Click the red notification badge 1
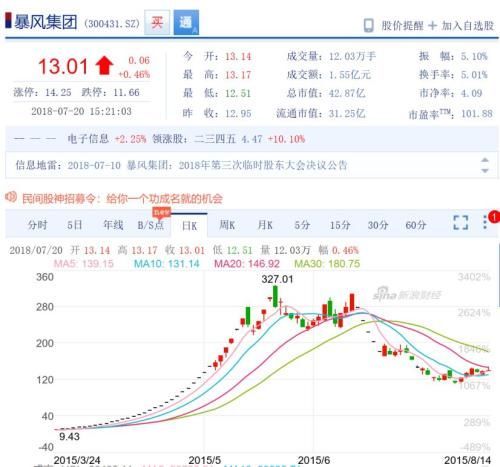The height and width of the screenshot is (467, 500). pyautogui.click(x=494, y=217)
